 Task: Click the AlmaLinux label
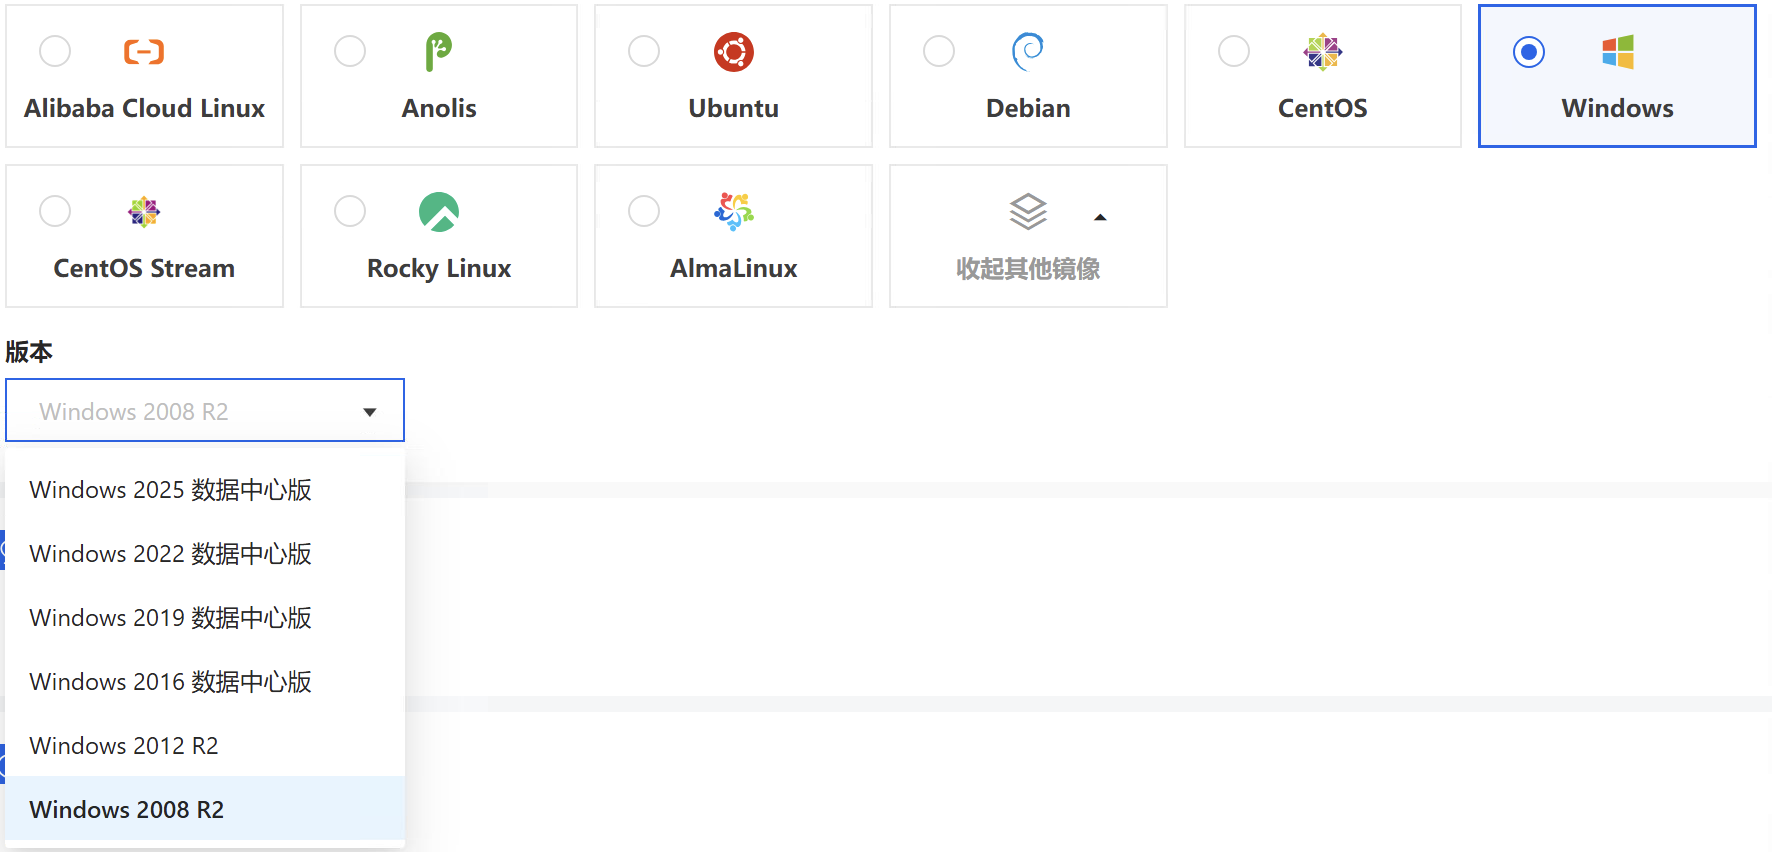(734, 268)
